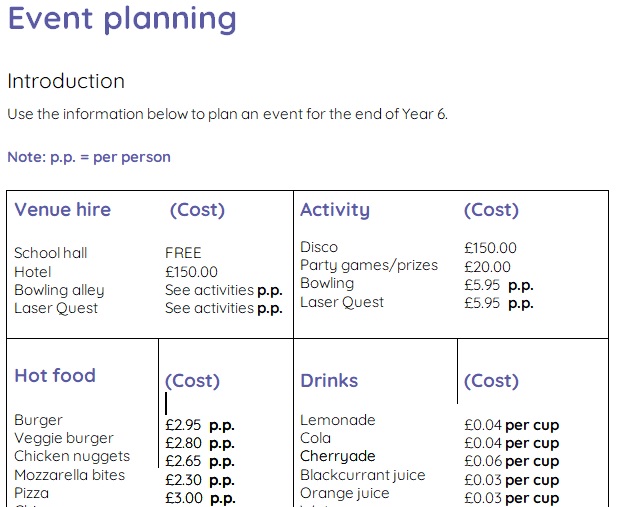Select the Venue hire heading
Image resolution: width=617 pixels, height=507 pixels.
[63, 209]
